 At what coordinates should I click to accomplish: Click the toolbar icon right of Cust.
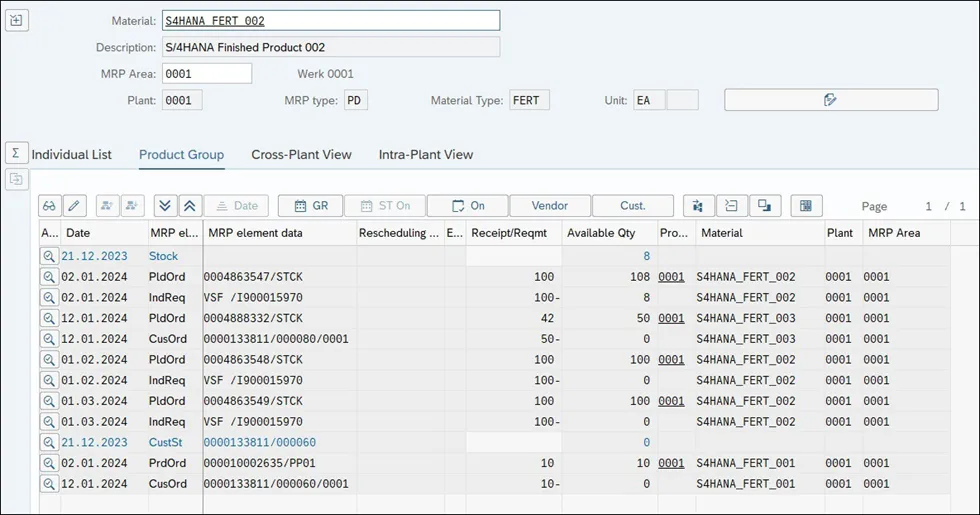[x=698, y=206]
